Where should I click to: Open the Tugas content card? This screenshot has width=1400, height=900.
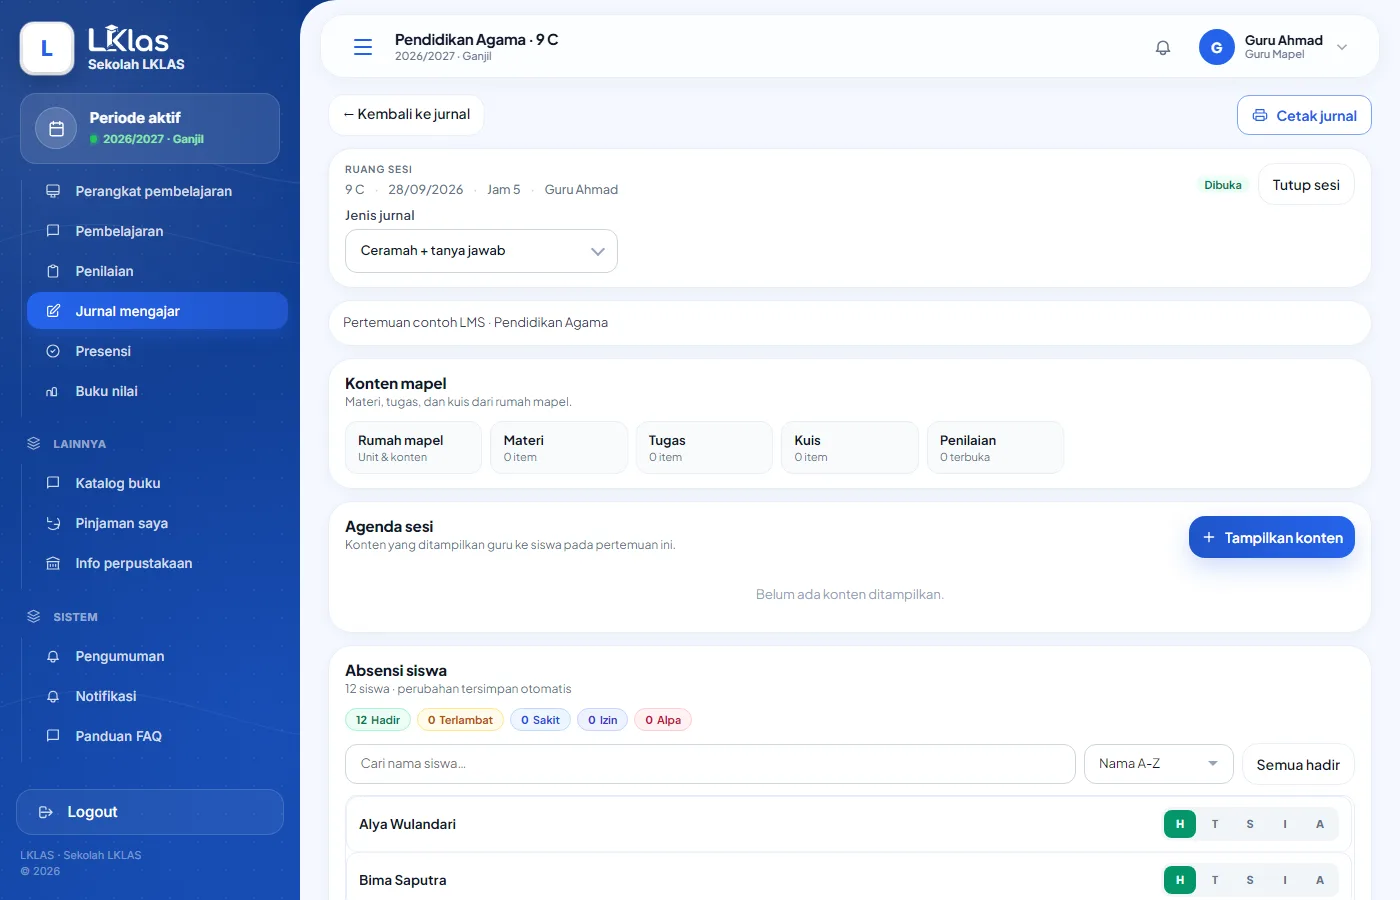pyautogui.click(x=704, y=447)
